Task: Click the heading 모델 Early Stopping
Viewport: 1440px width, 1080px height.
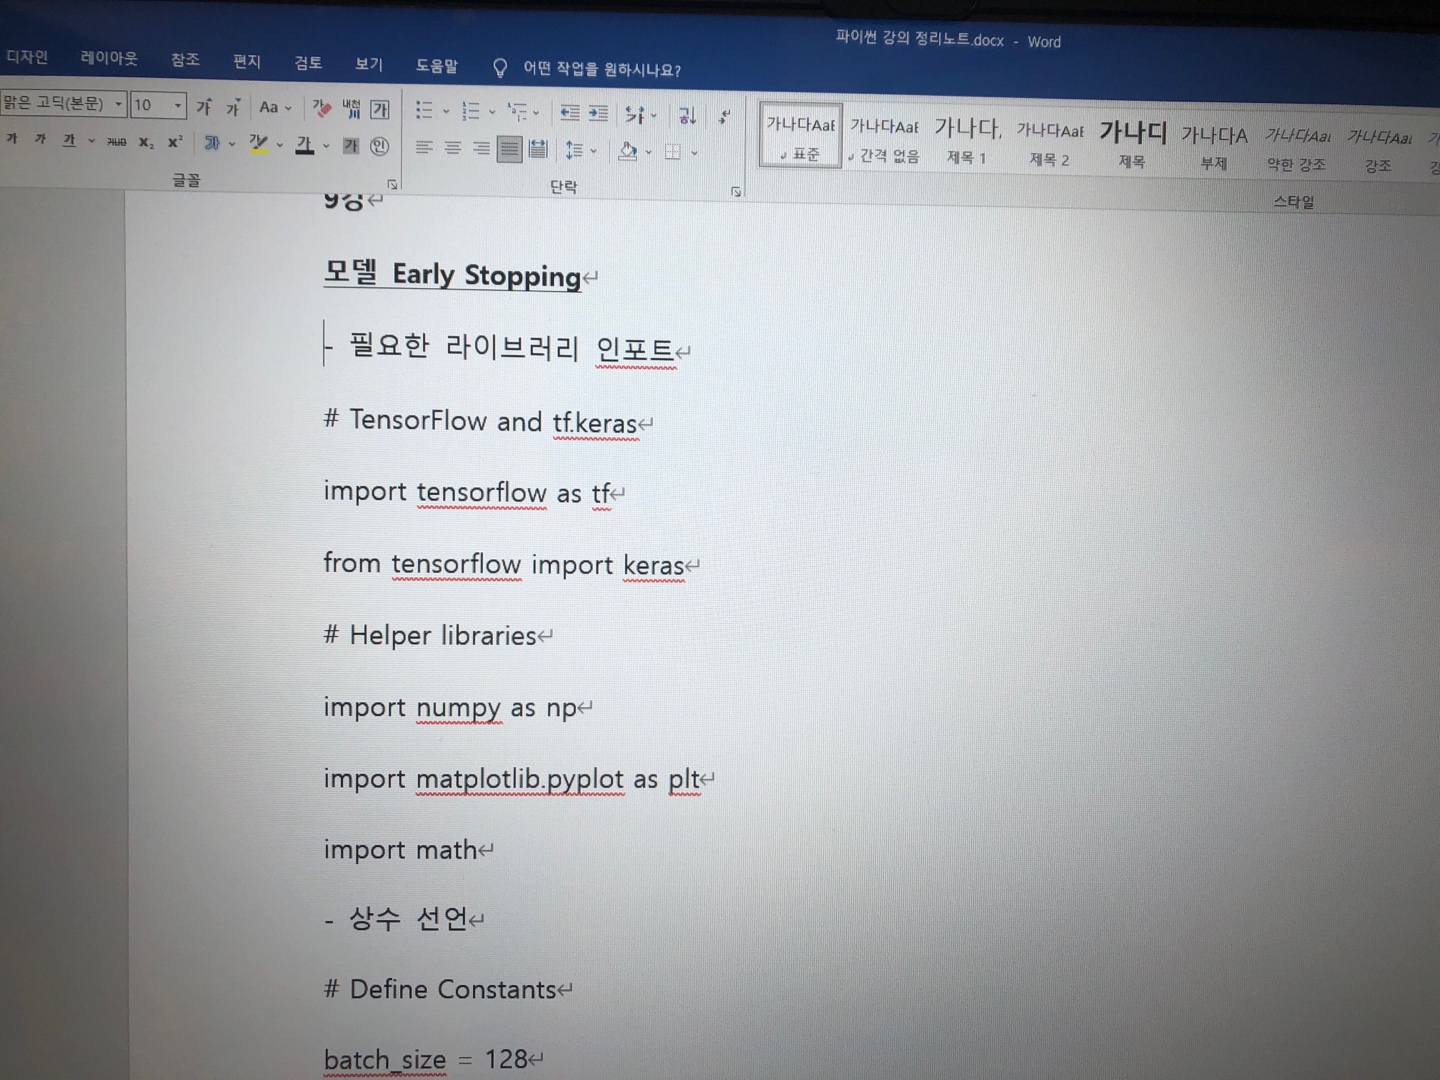Action: coord(452,274)
